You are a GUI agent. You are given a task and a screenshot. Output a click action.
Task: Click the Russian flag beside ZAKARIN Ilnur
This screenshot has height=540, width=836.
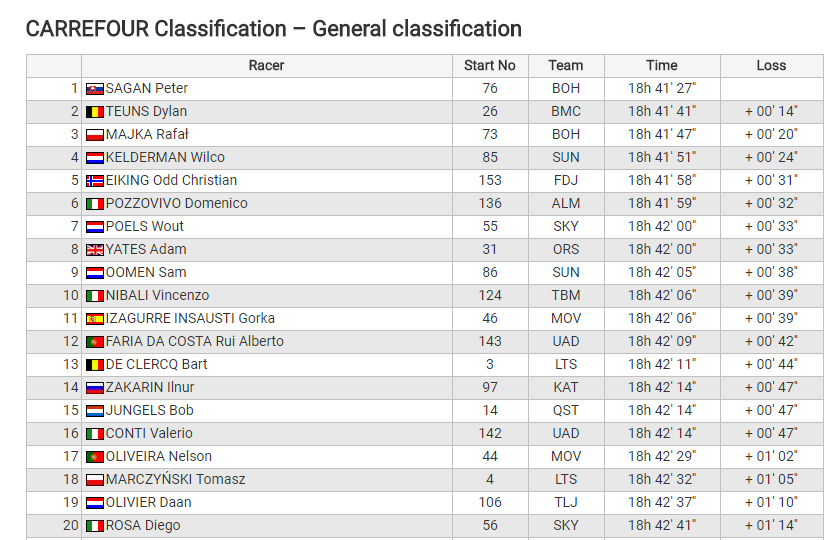pyautogui.click(x=95, y=388)
